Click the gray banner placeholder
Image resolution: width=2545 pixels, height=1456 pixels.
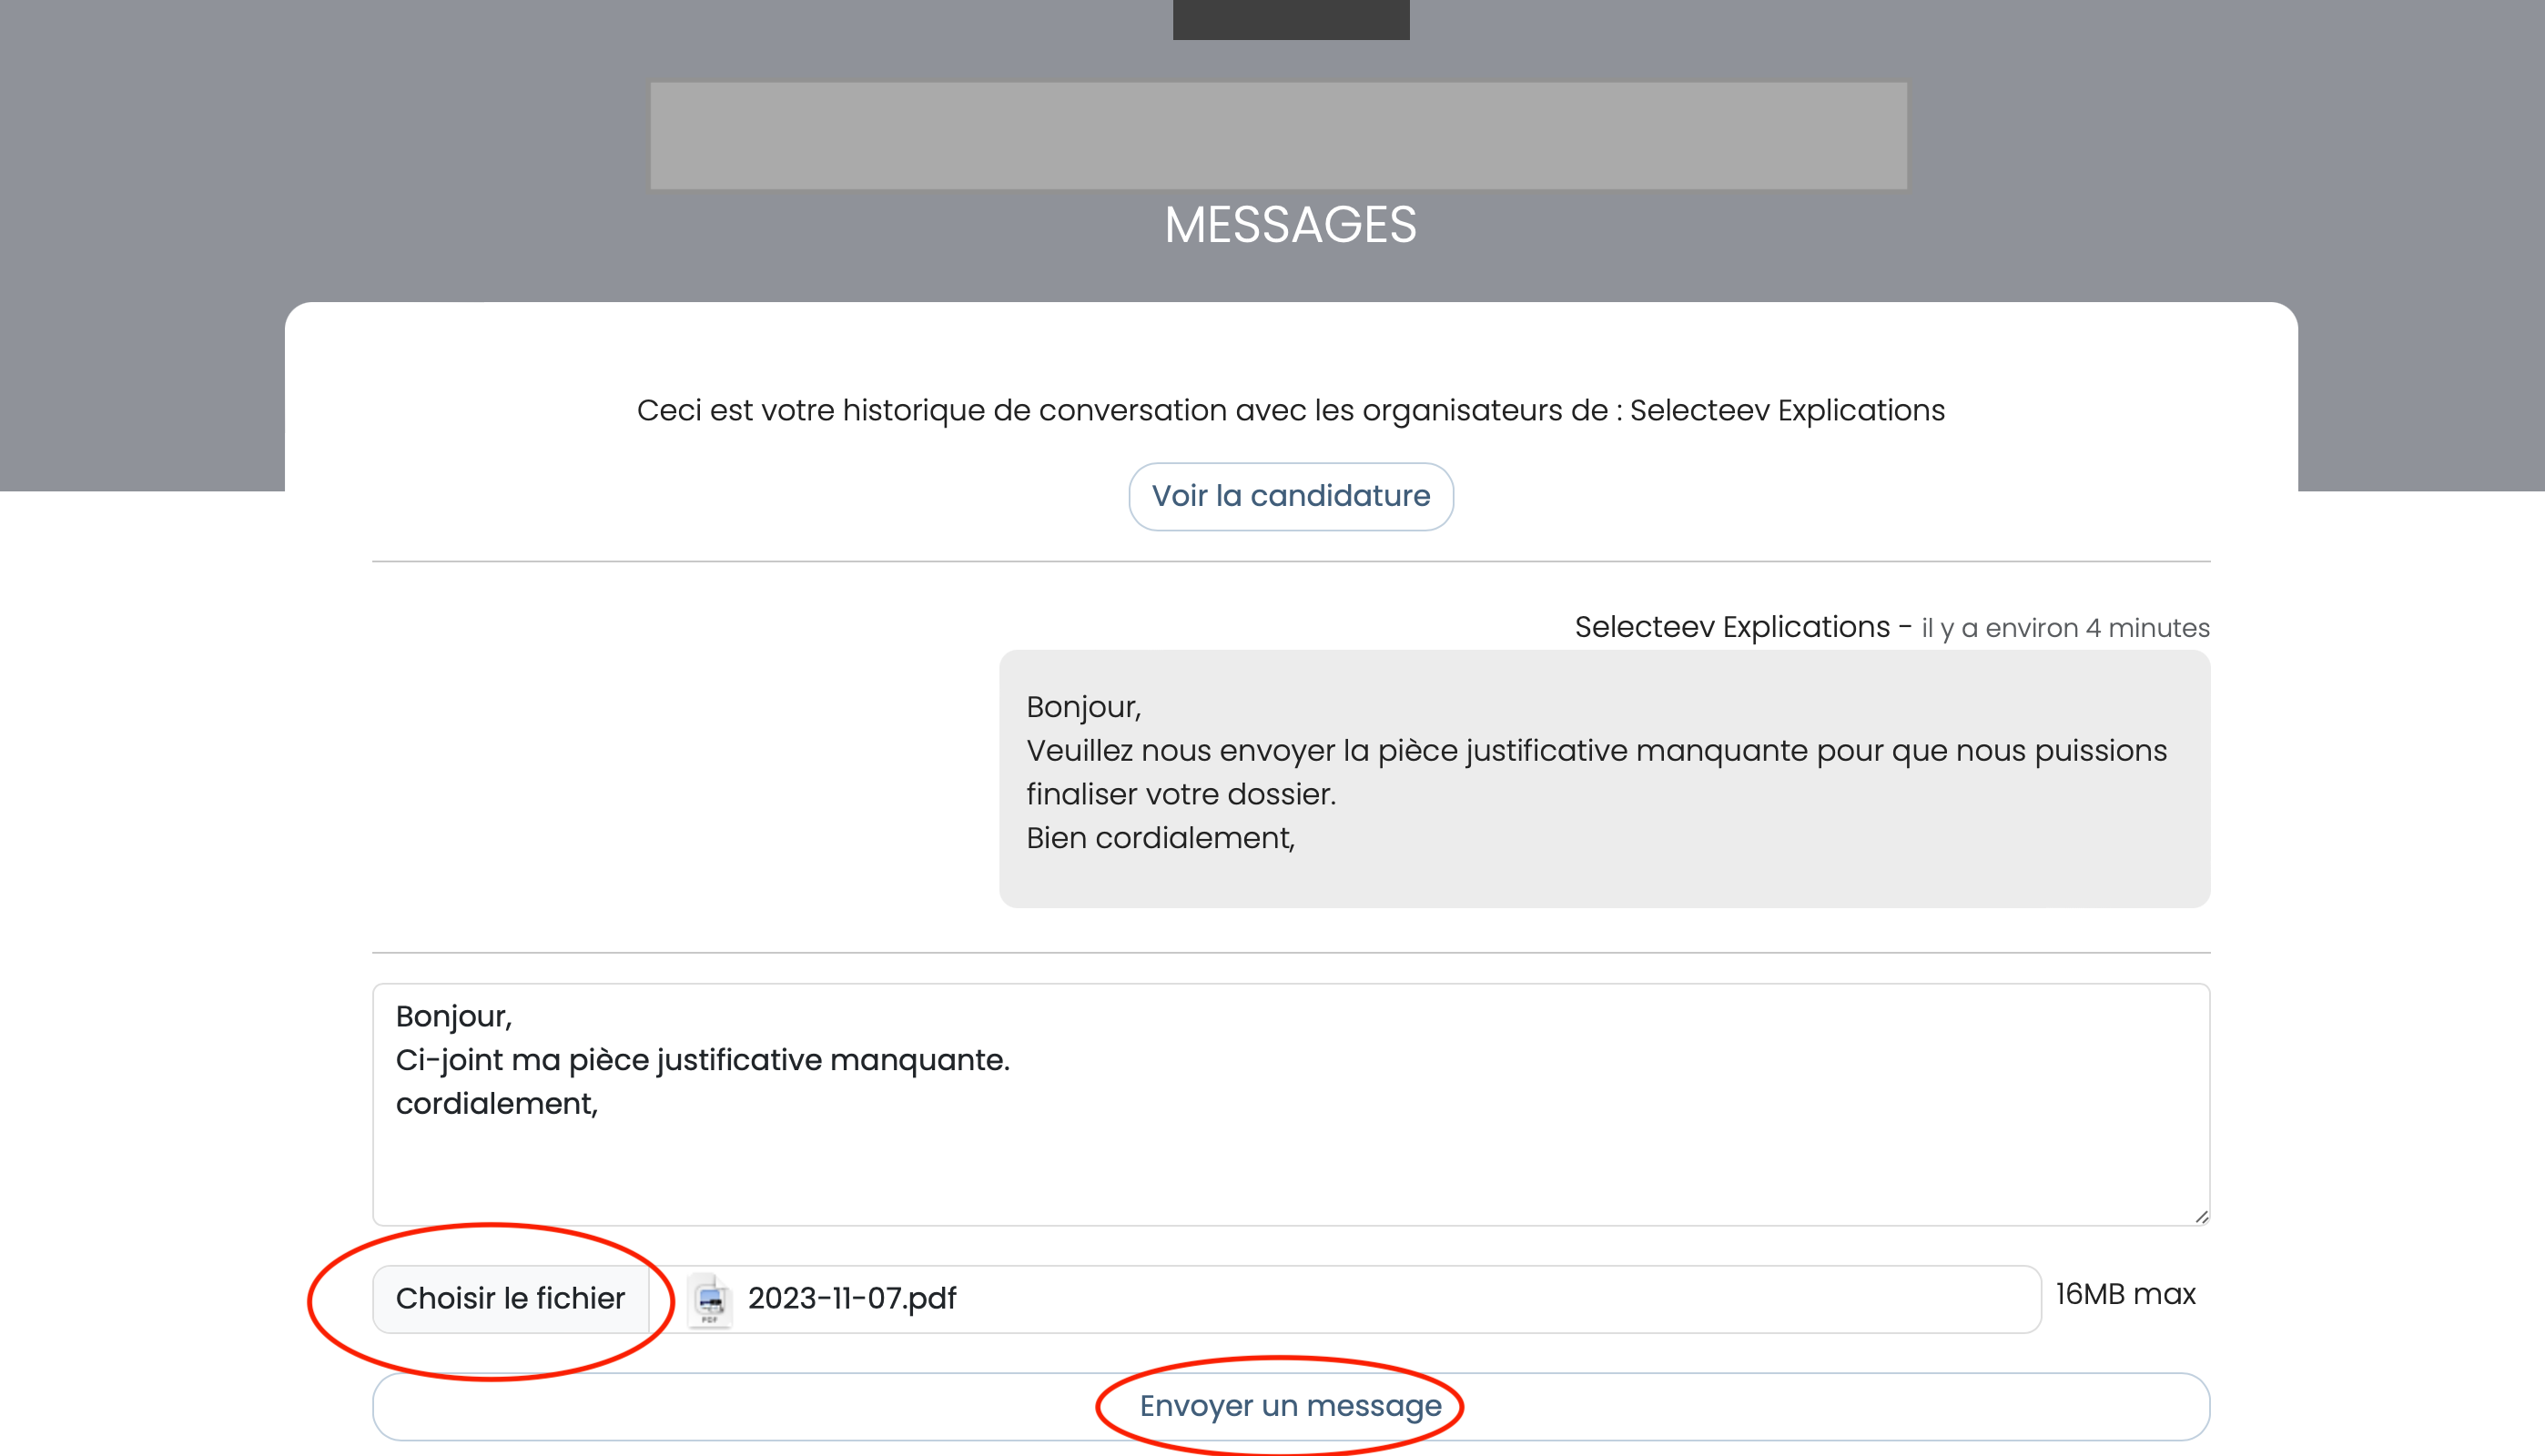point(1278,136)
